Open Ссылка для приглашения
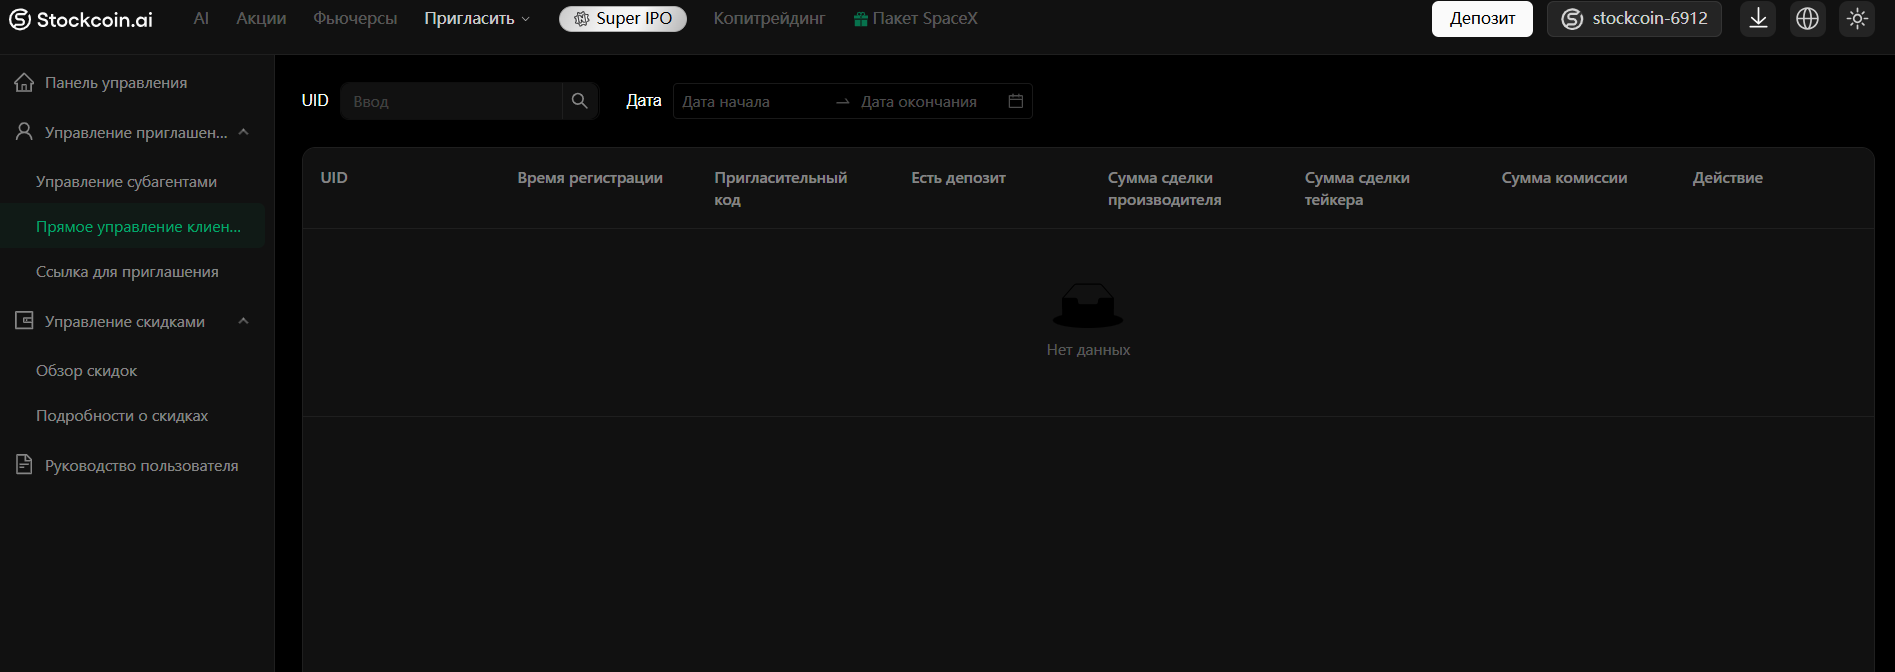 tap(127, 272)
